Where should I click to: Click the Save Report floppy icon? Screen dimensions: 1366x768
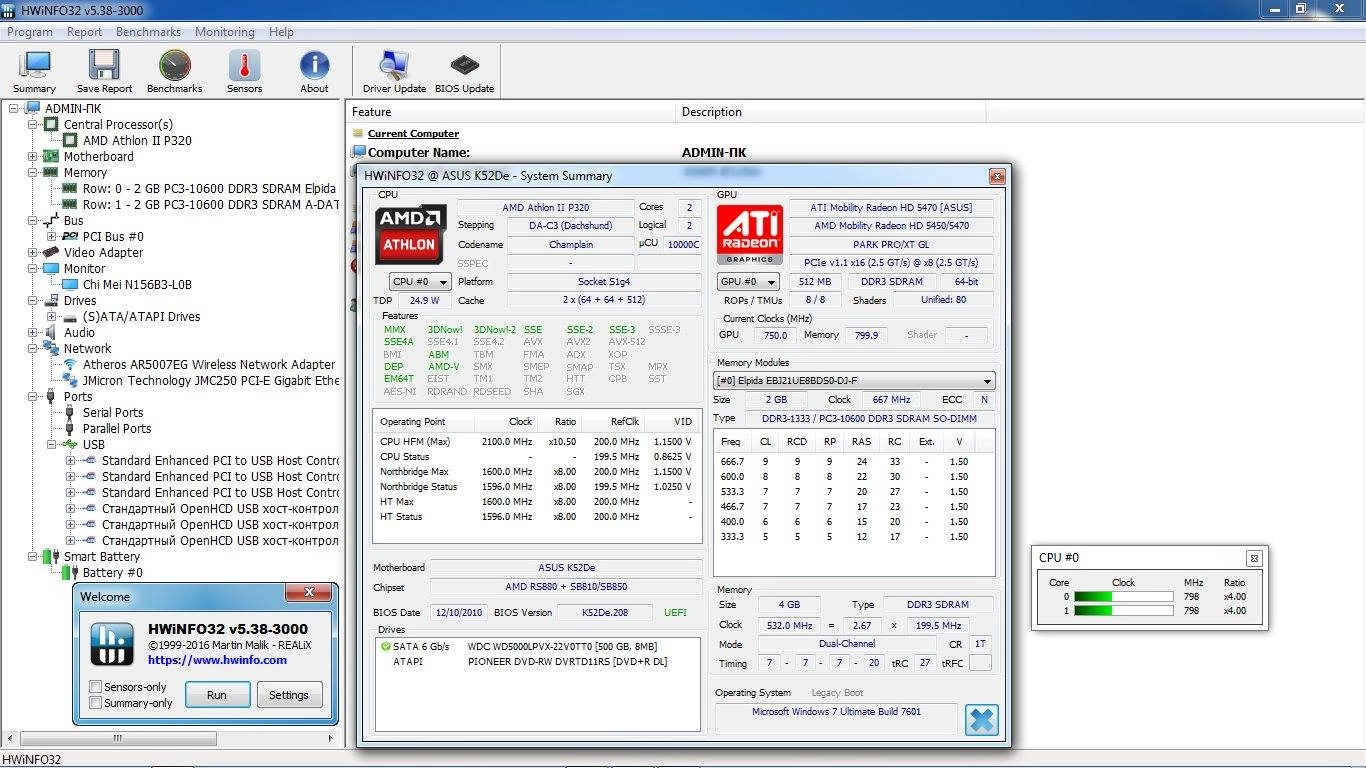[x=104, y=72]
